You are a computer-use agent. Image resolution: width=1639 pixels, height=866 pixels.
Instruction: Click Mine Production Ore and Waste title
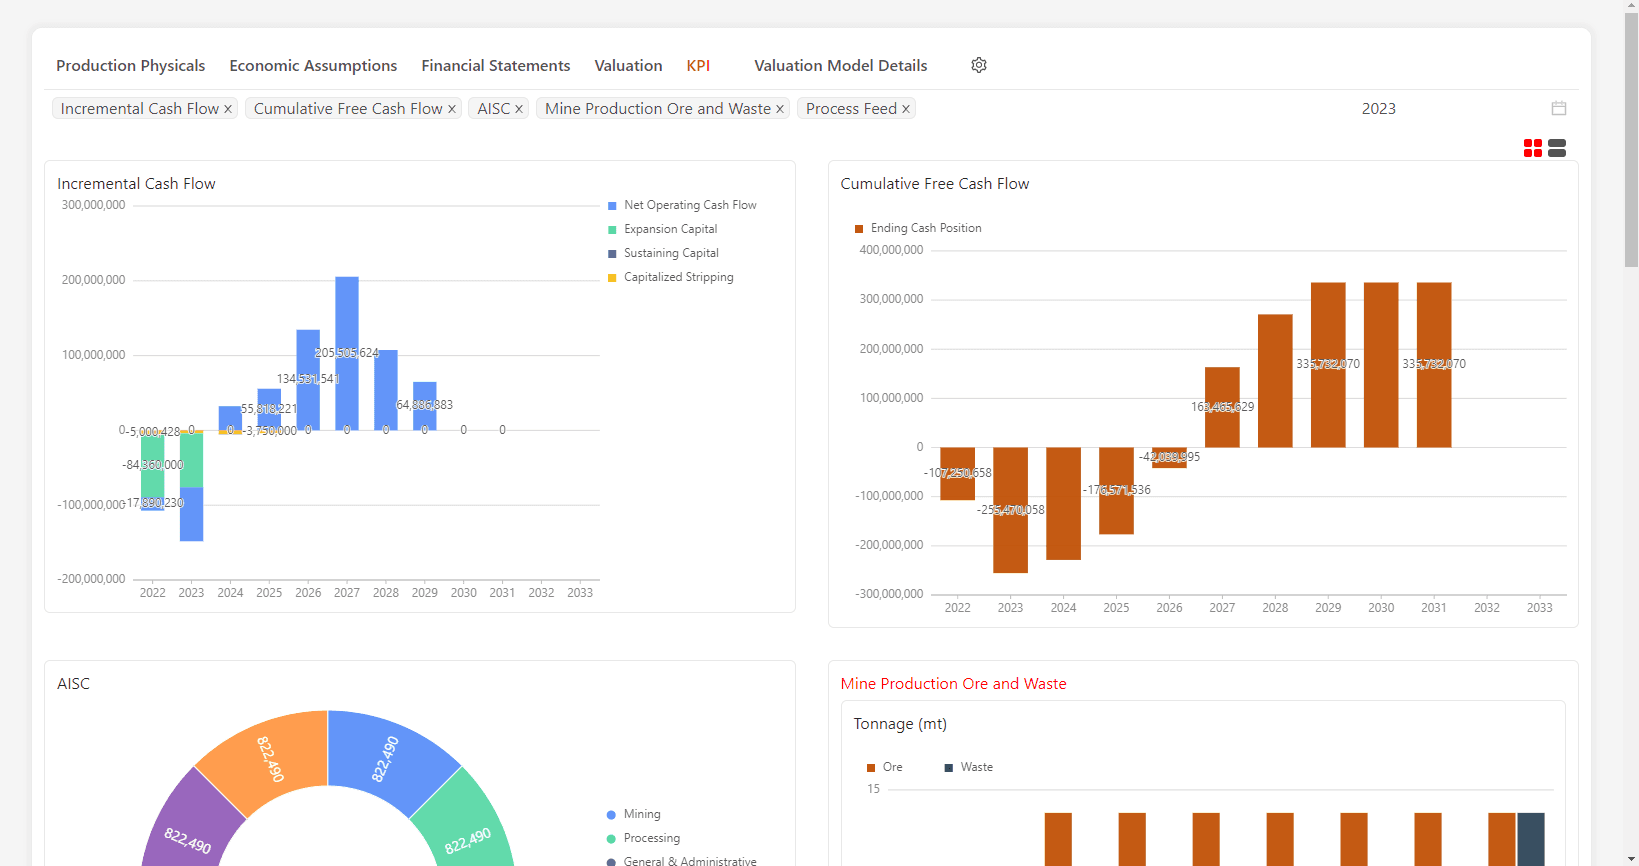point(953,684)
